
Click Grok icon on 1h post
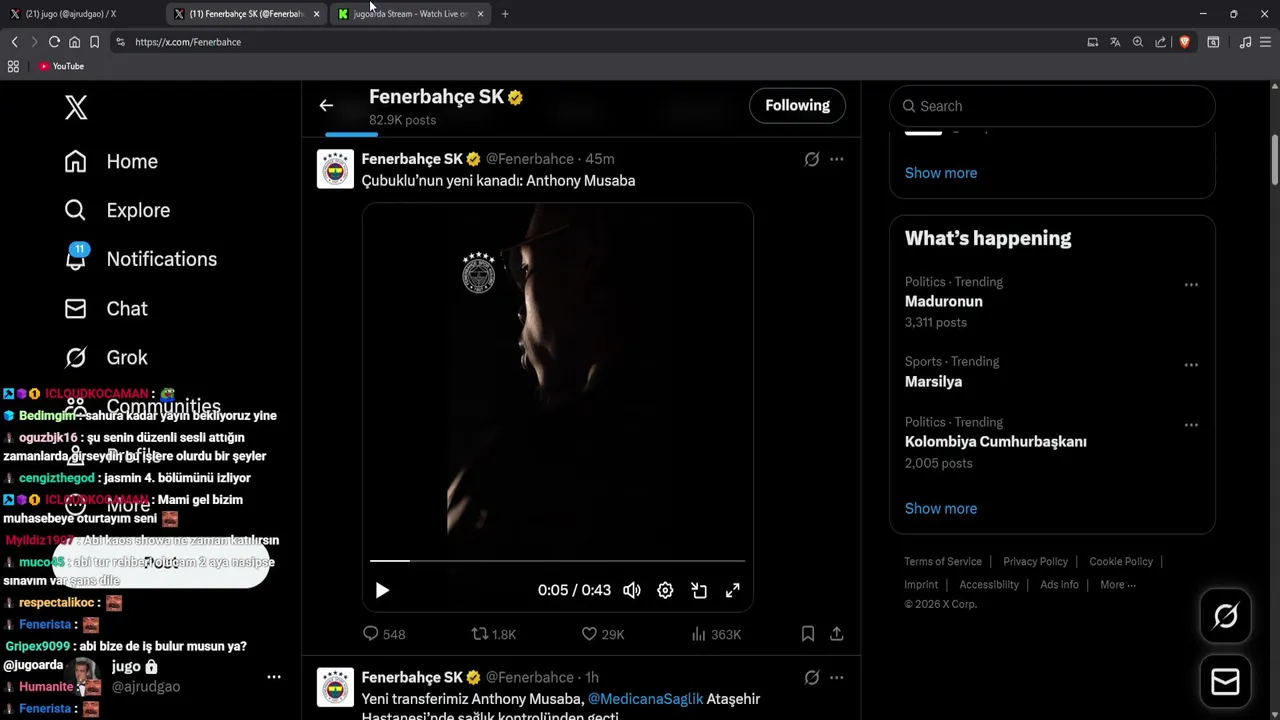812,678
